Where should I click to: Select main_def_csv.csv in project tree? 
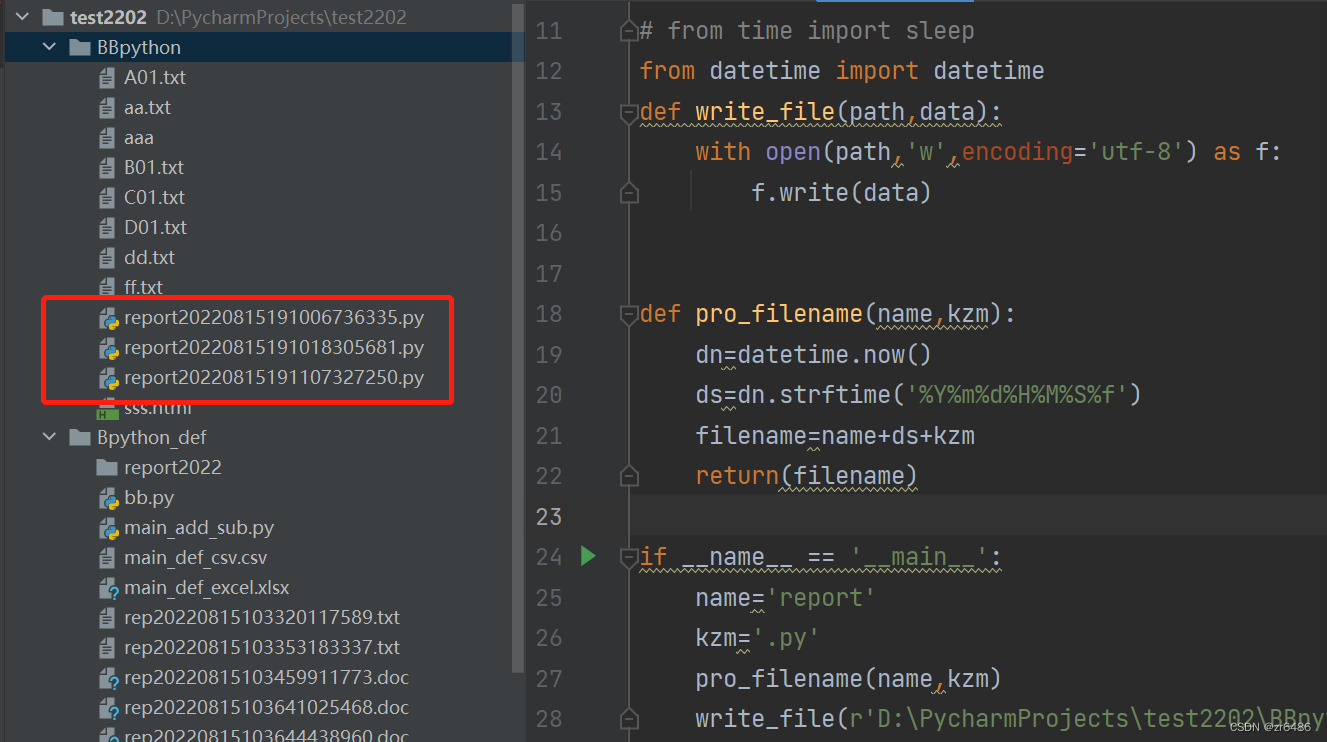click(x=196, y=557)
